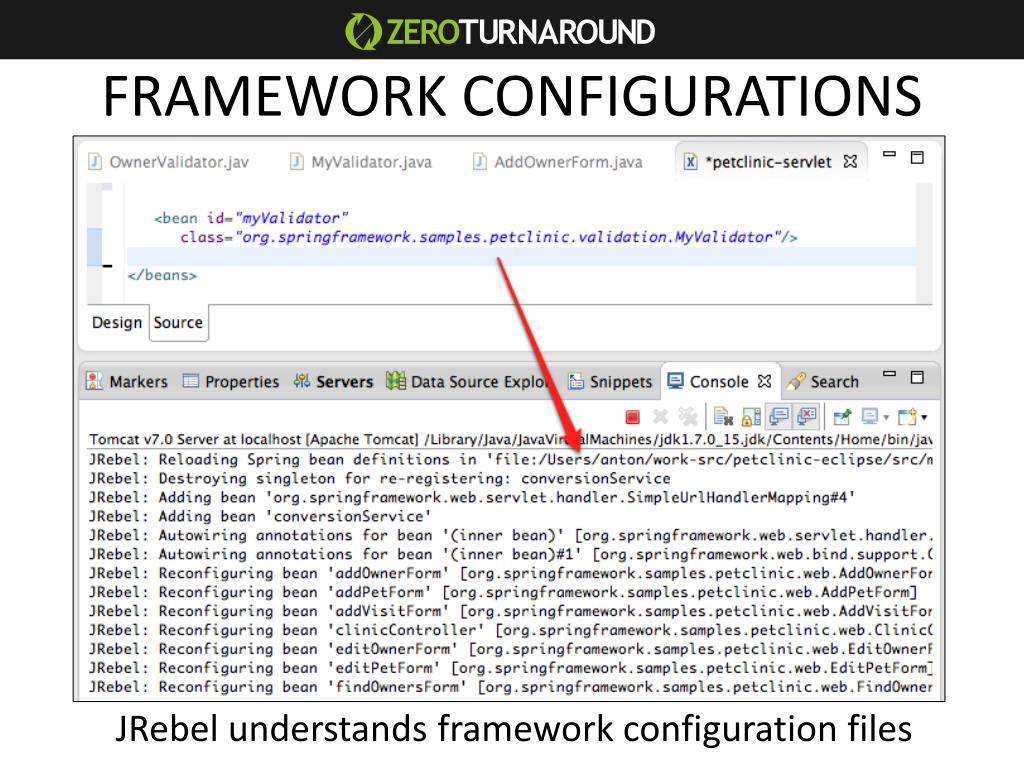Close the Console view tab
This screenshot has height=768, width=1024.
pyautogui.click(x=765, y=381)
